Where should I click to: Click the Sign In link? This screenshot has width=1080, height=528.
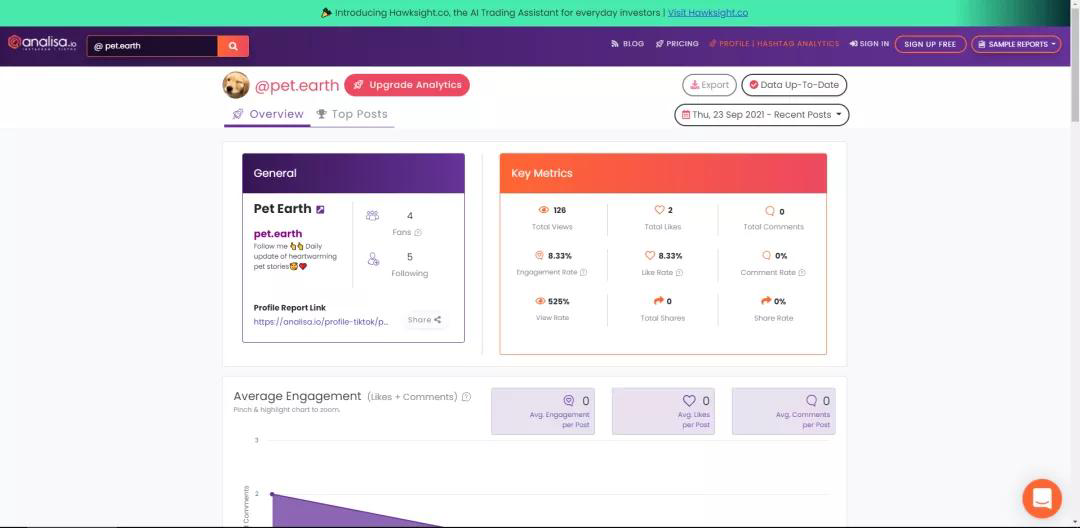(869, 44)
